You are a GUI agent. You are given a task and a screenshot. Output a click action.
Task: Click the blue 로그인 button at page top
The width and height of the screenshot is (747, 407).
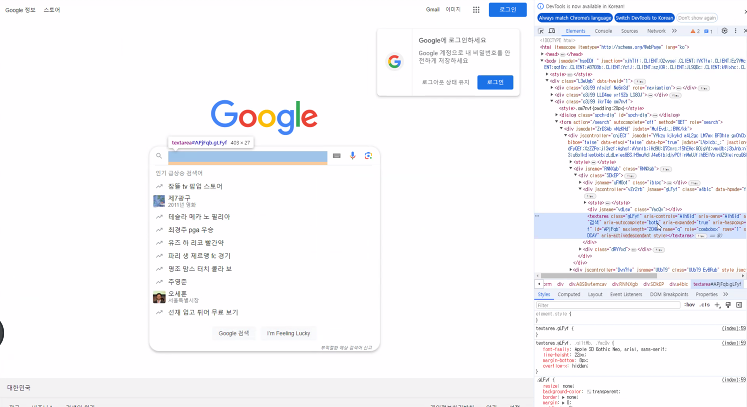click(508, 10)
